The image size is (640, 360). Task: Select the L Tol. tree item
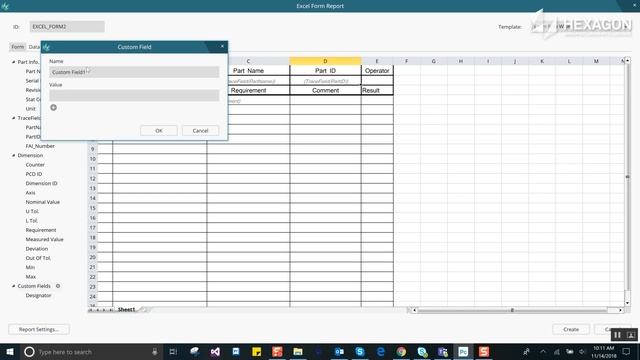(32, 221)
